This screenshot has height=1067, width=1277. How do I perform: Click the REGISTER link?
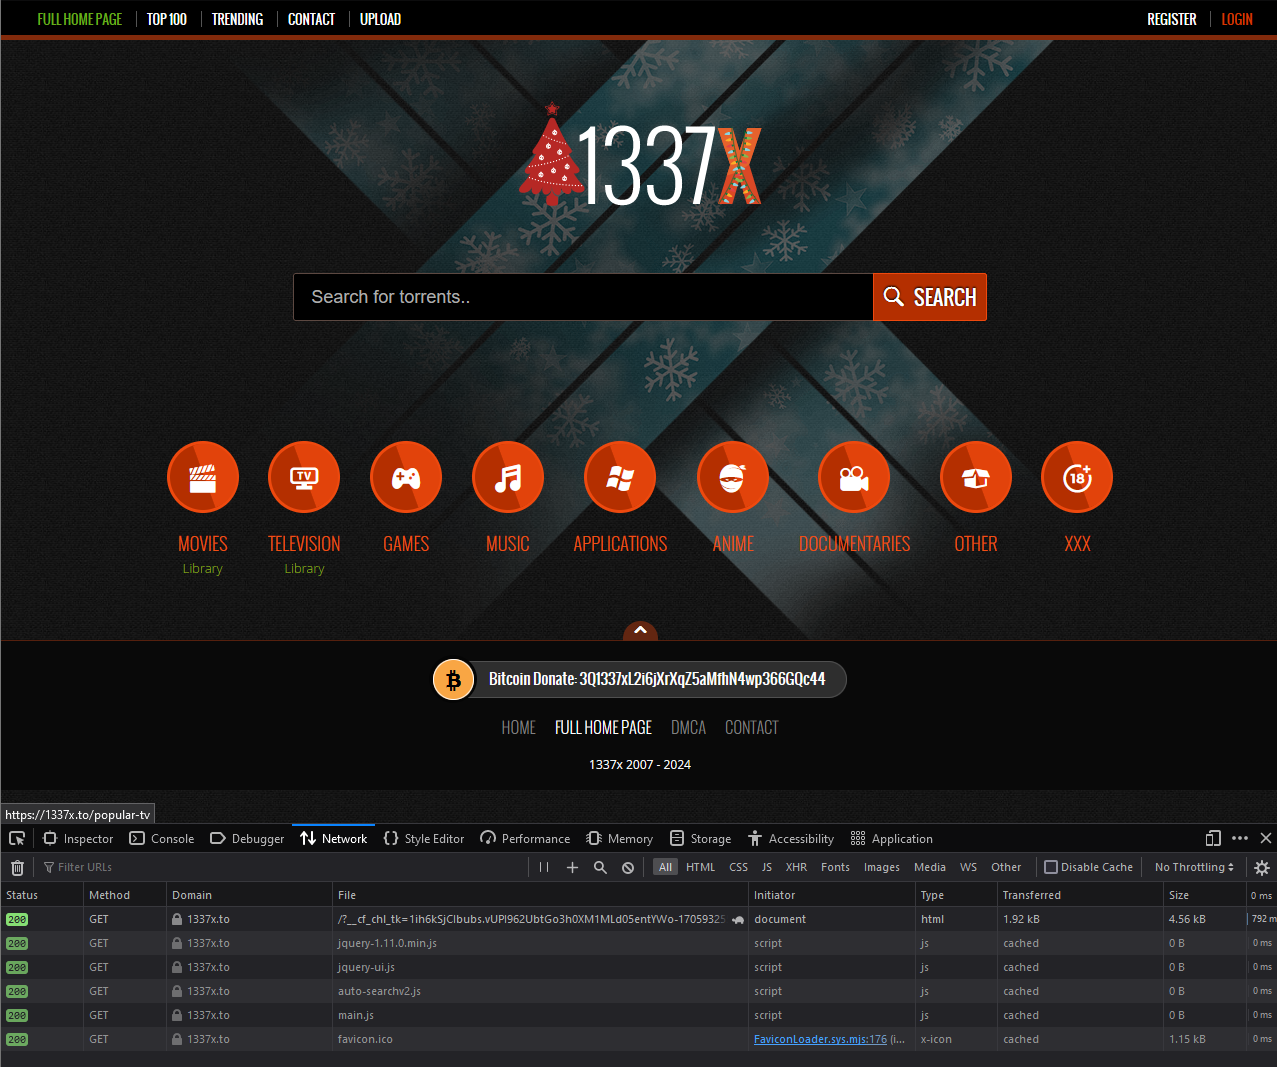tap(1171, 18)
